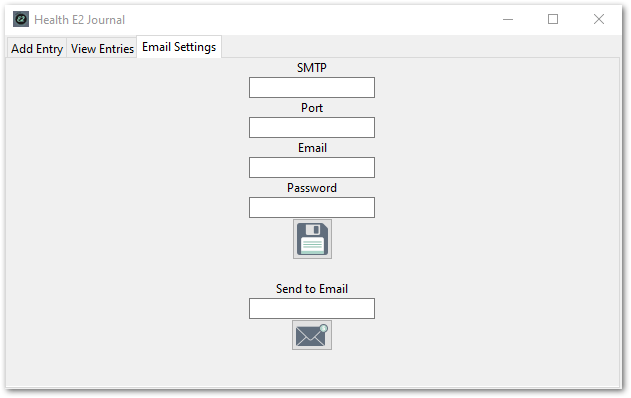The height and width of the screenshot is (398, 631).
Task: Click the Send to Email label
Action: click(312, 289)
